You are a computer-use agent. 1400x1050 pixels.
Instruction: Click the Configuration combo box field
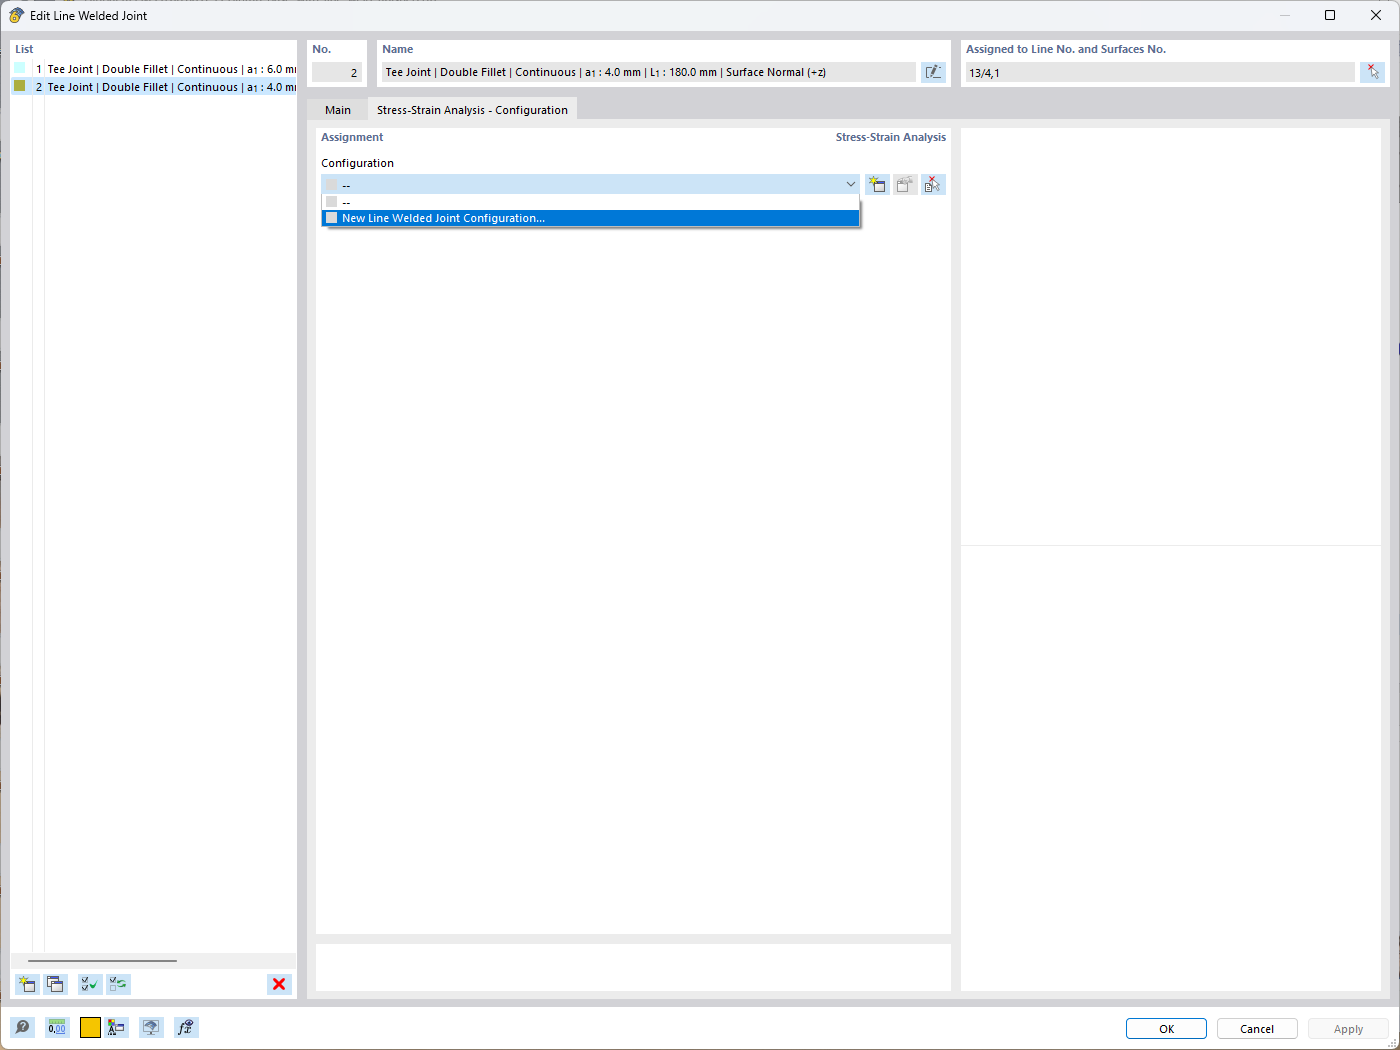pyautogui.click(x=590, y=184)
